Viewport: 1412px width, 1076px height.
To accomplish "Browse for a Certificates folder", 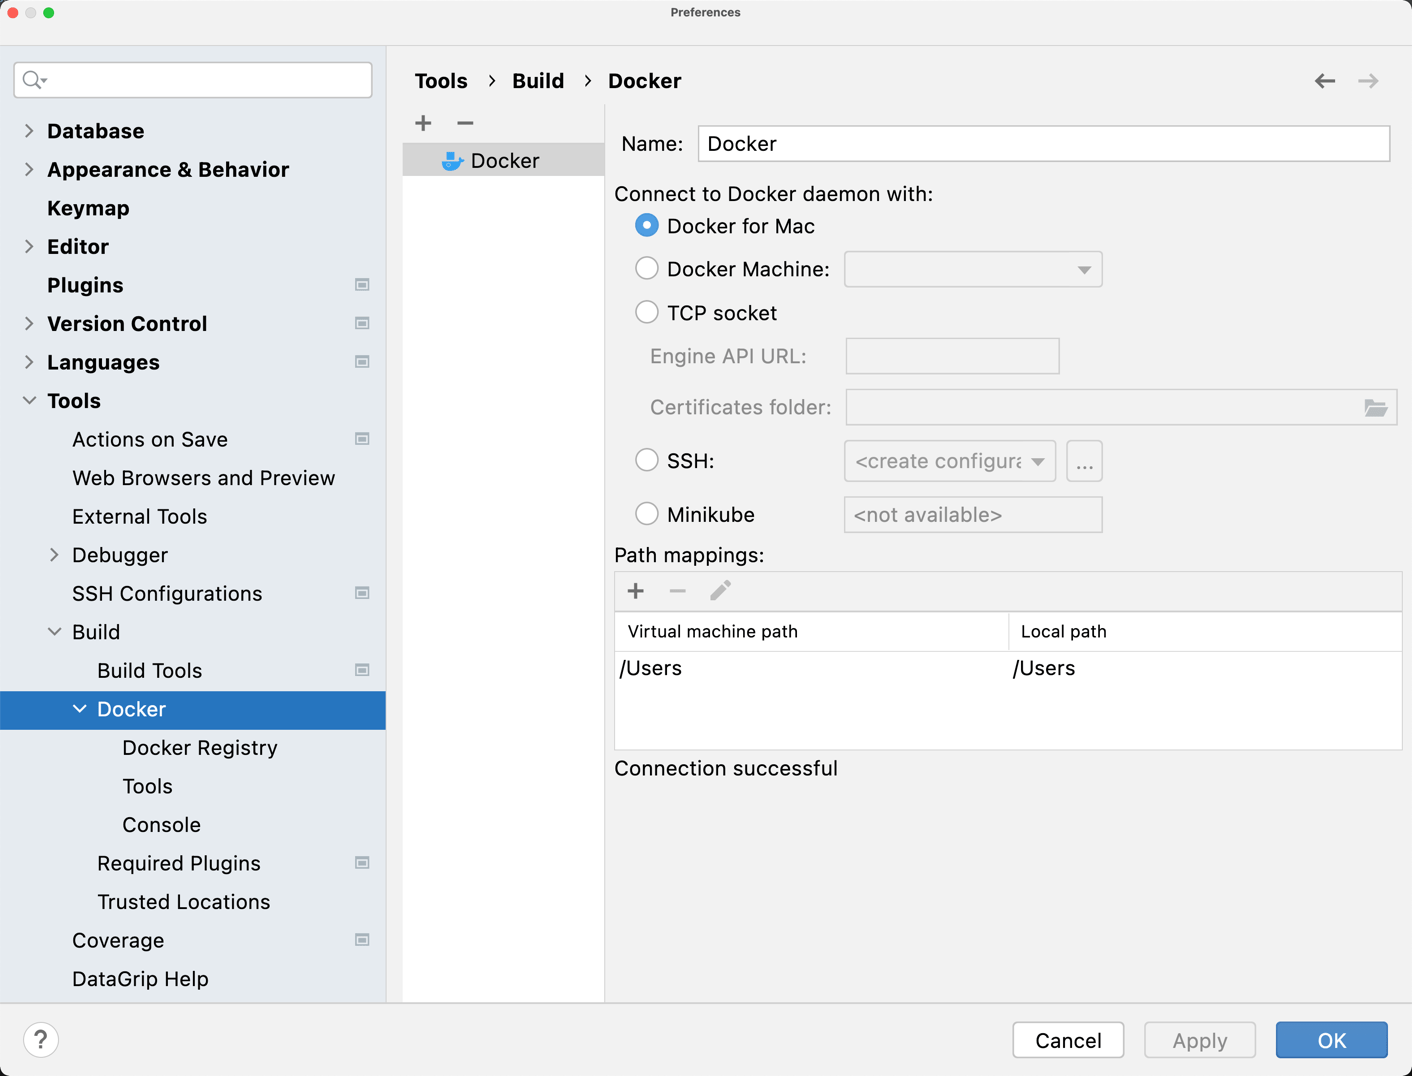I will pos(1376,407).
